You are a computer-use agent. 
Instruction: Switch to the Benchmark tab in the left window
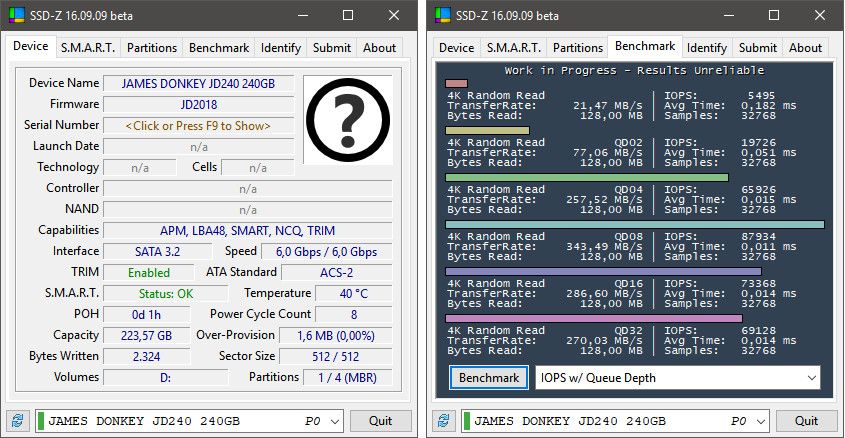click(x=219, y=48)
